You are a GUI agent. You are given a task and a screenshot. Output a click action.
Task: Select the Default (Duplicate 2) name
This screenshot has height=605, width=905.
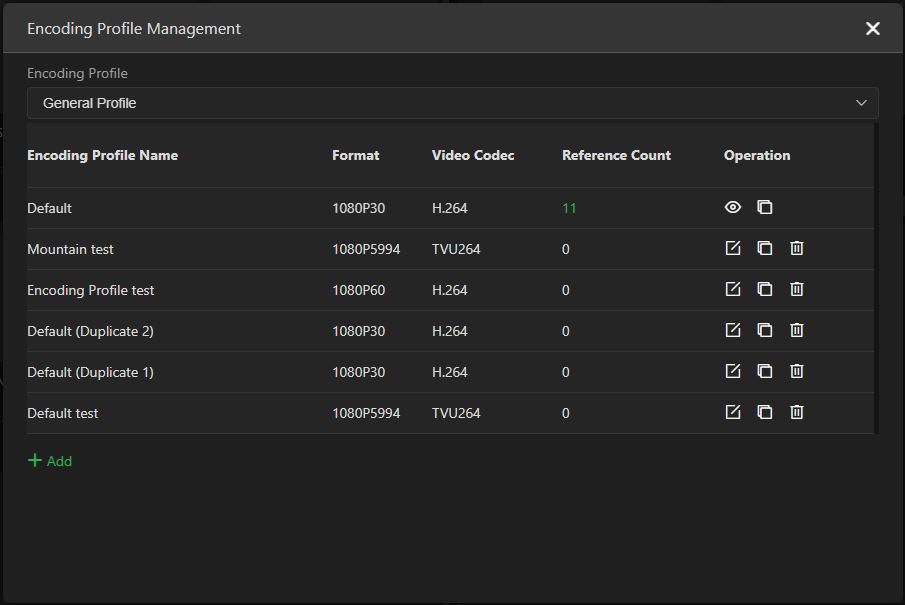91,331
